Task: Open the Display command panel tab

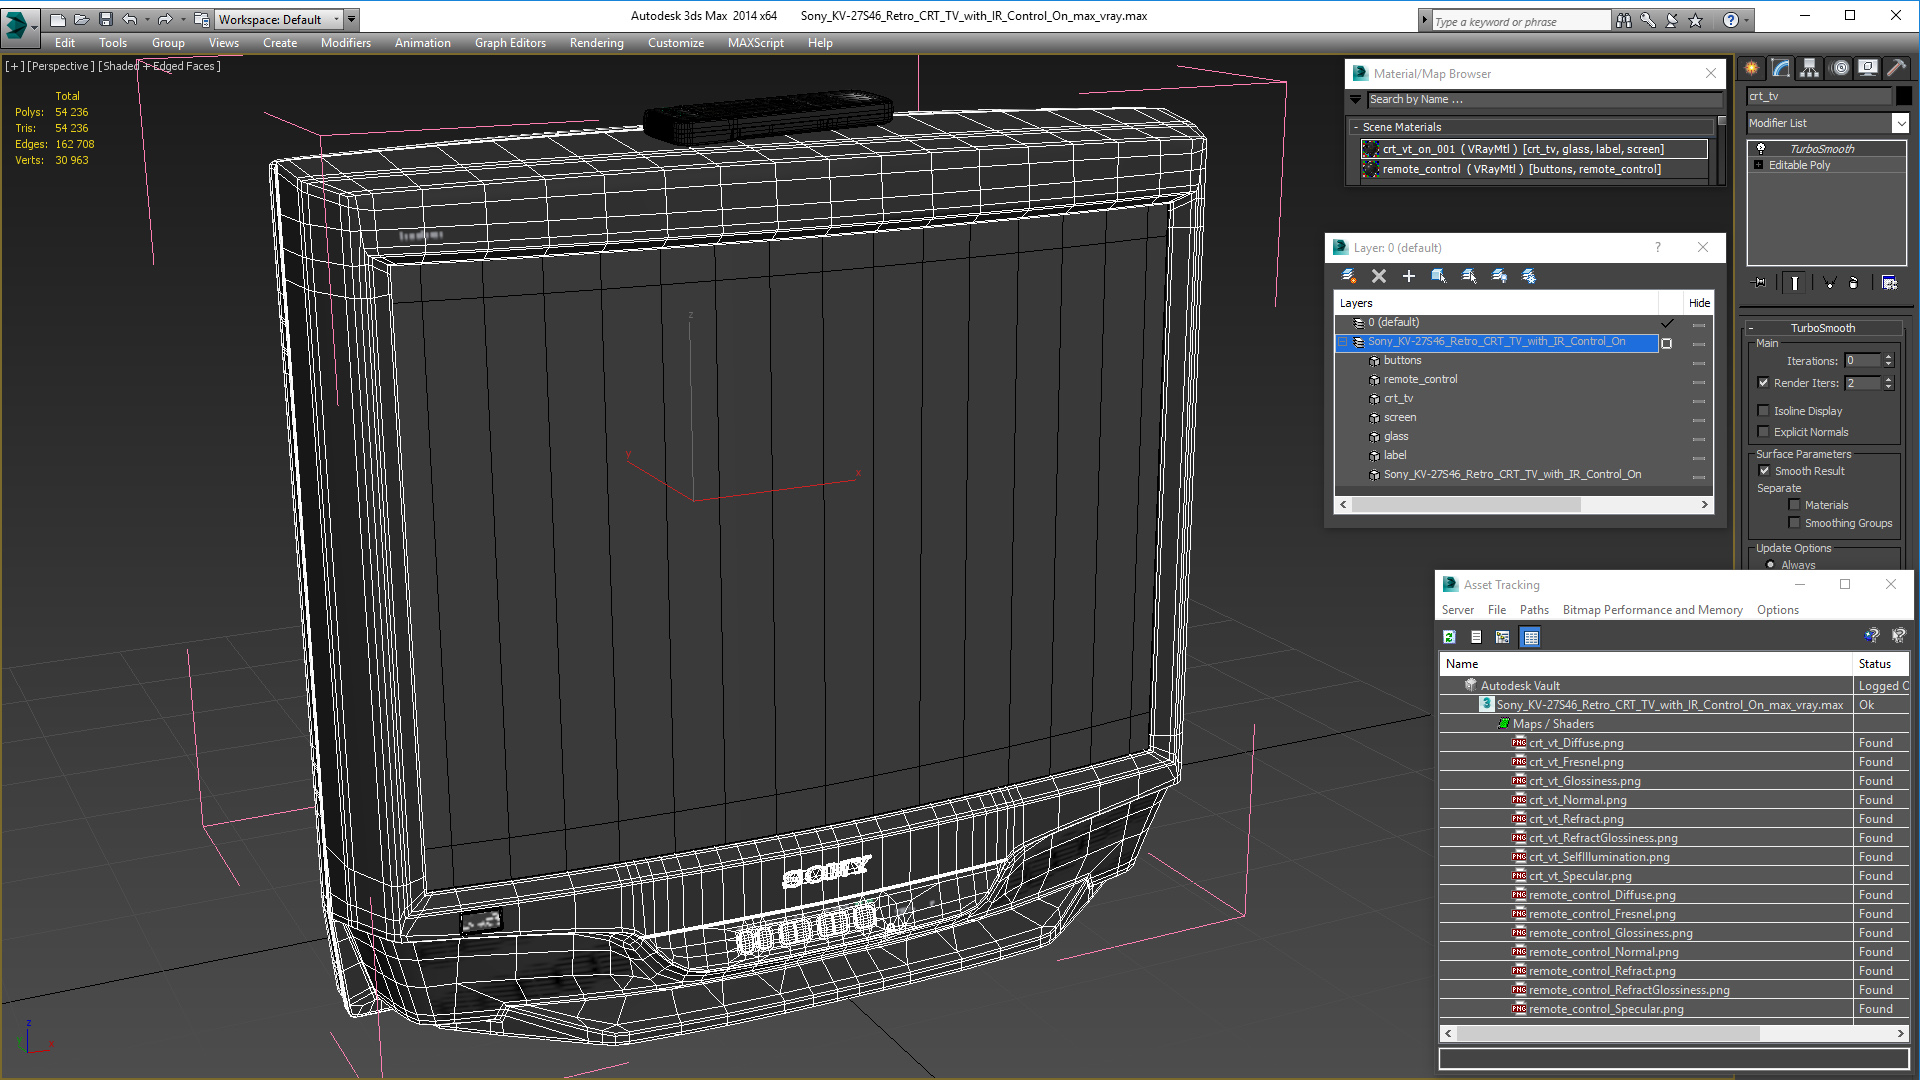Action: [1868, 68]
